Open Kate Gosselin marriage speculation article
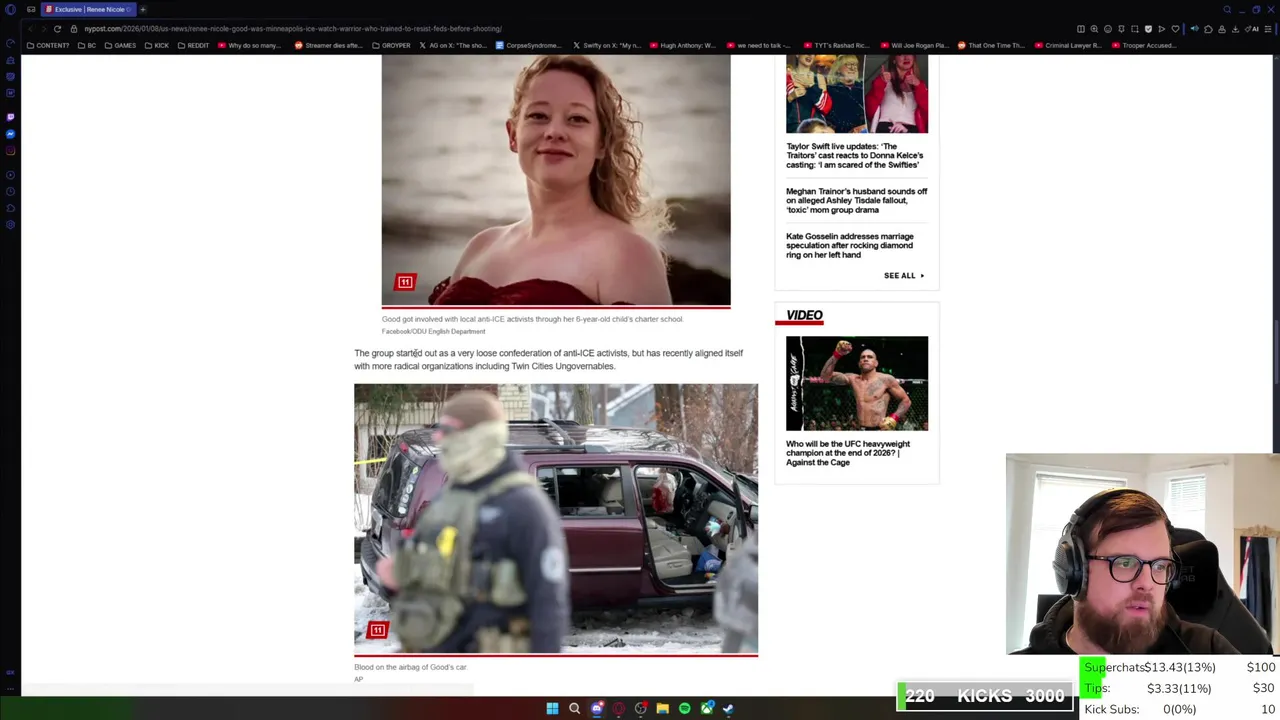The image size is (1280, 720). 850,246
